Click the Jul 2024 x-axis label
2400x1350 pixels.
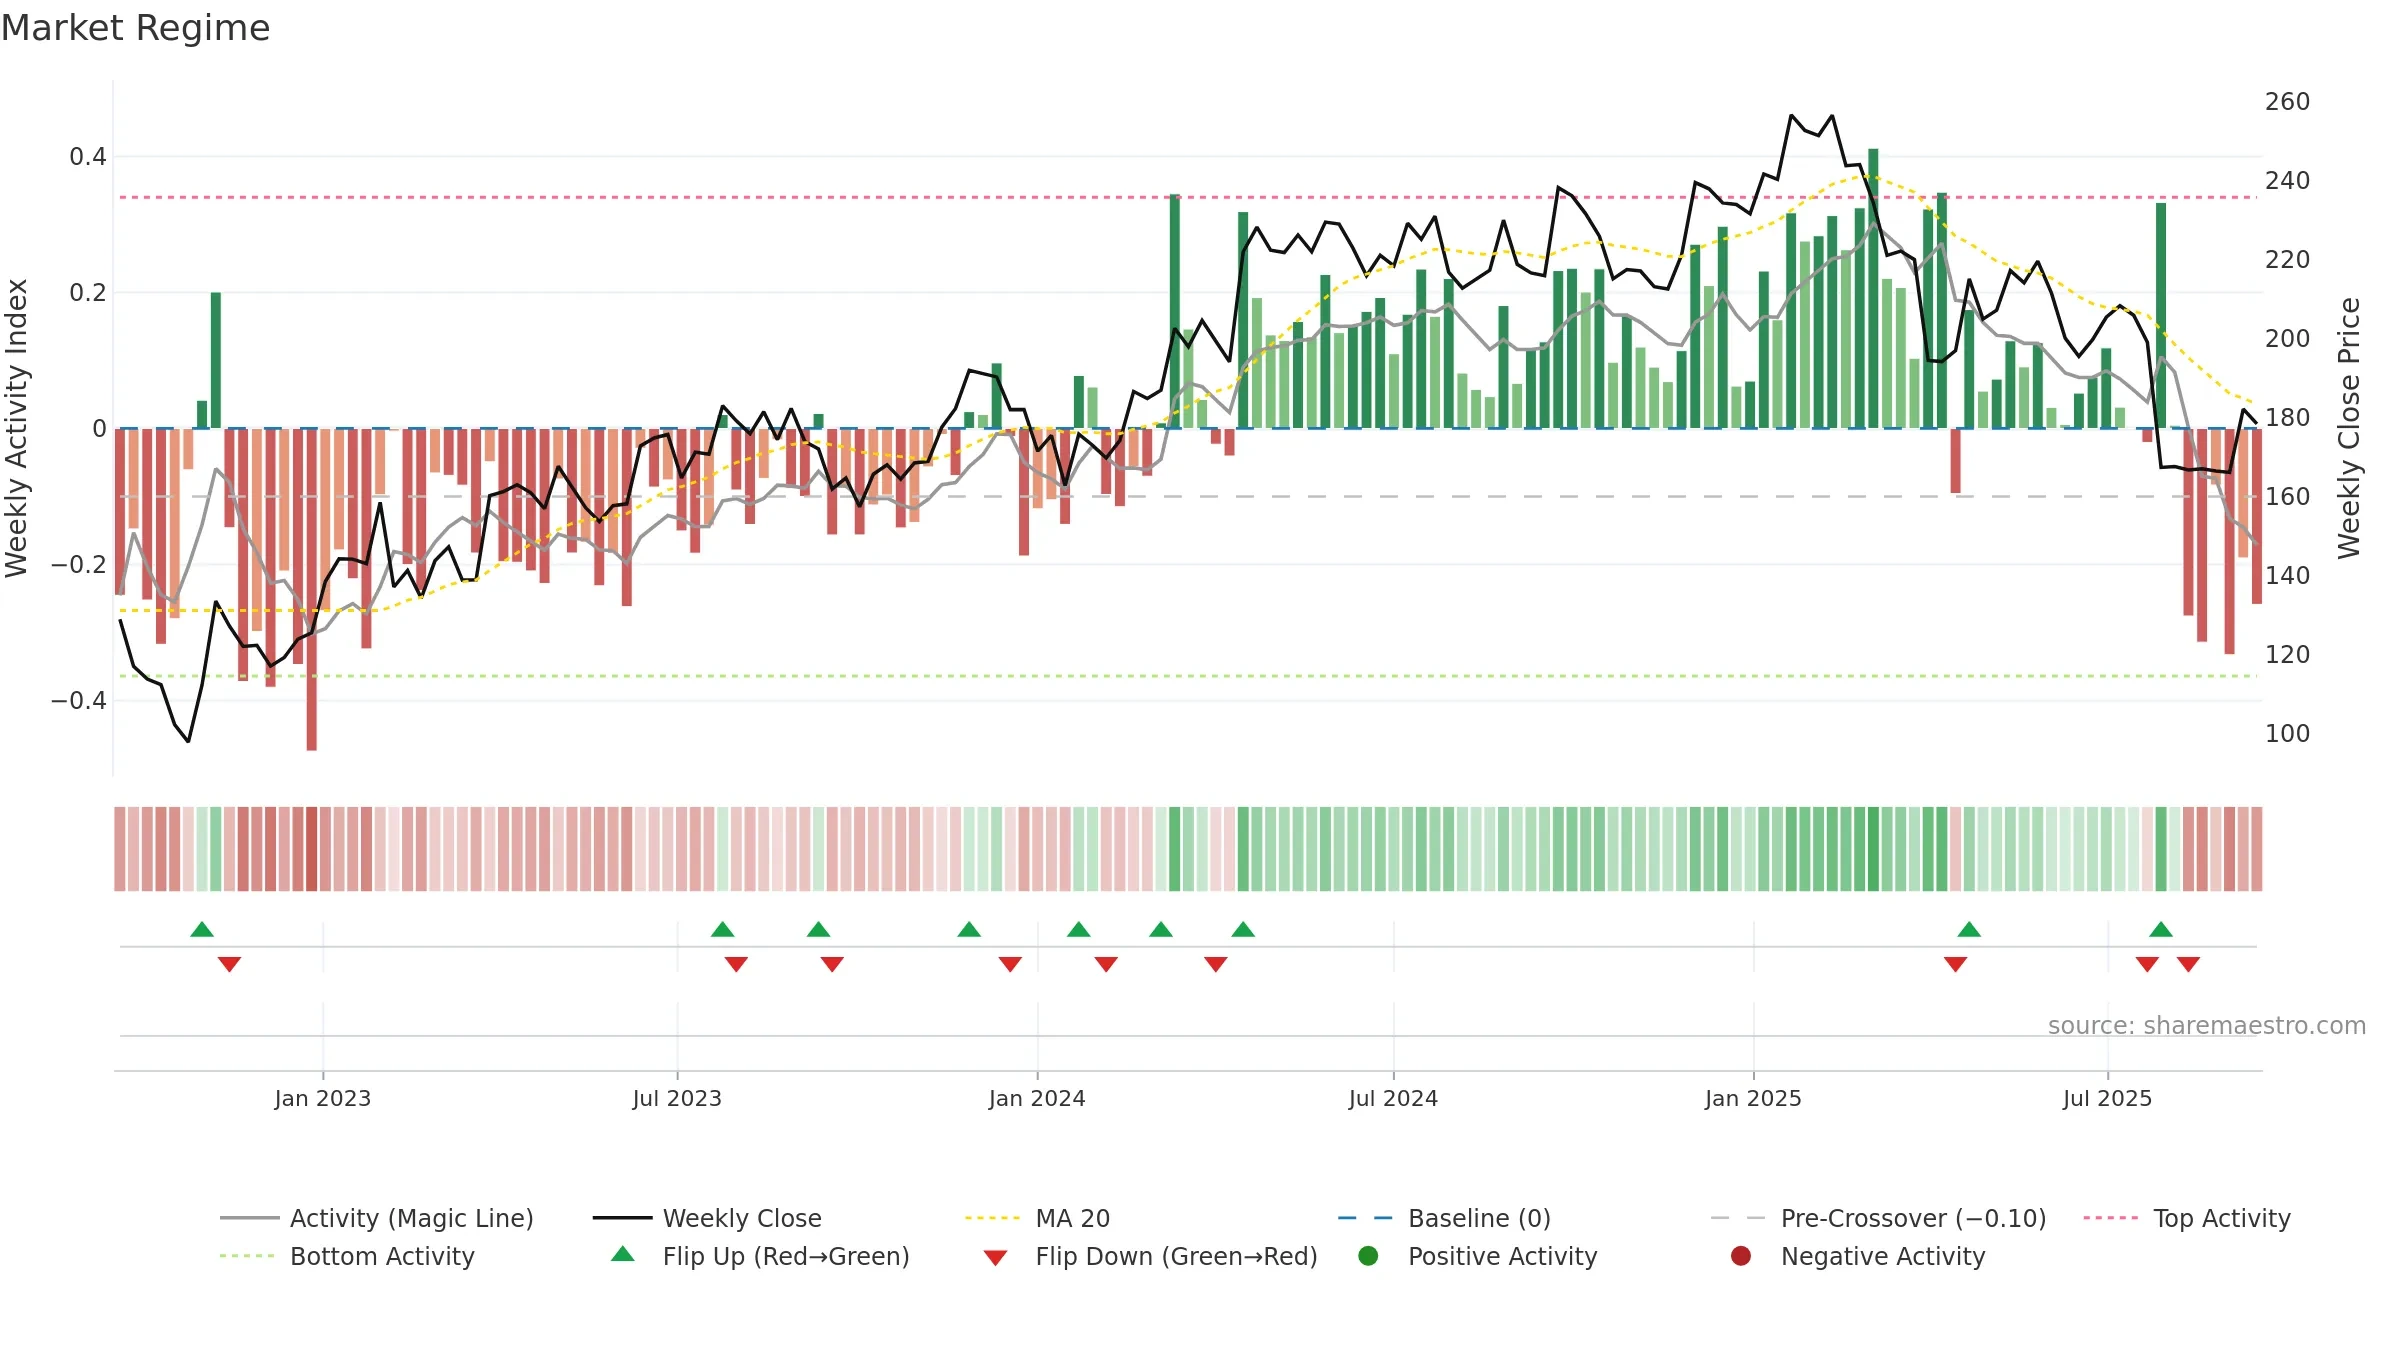1393,1098
